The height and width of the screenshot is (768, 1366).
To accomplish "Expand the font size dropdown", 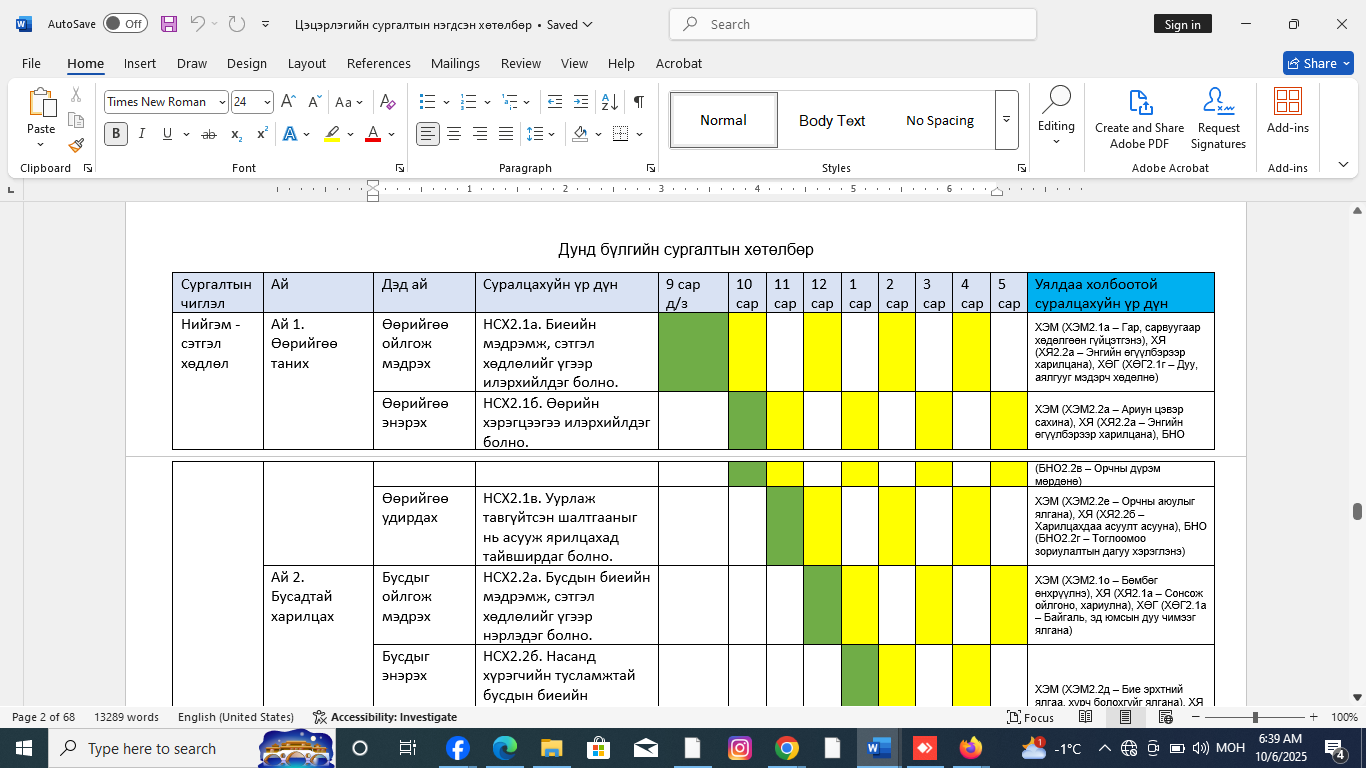I will (267, 102).
